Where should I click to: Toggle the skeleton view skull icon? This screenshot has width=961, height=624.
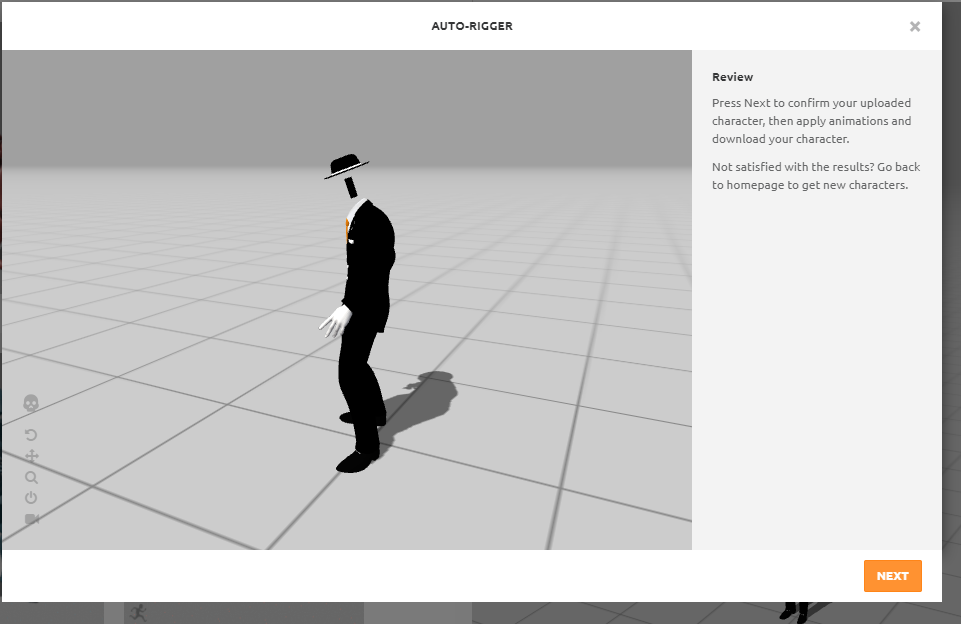point(31,403)
